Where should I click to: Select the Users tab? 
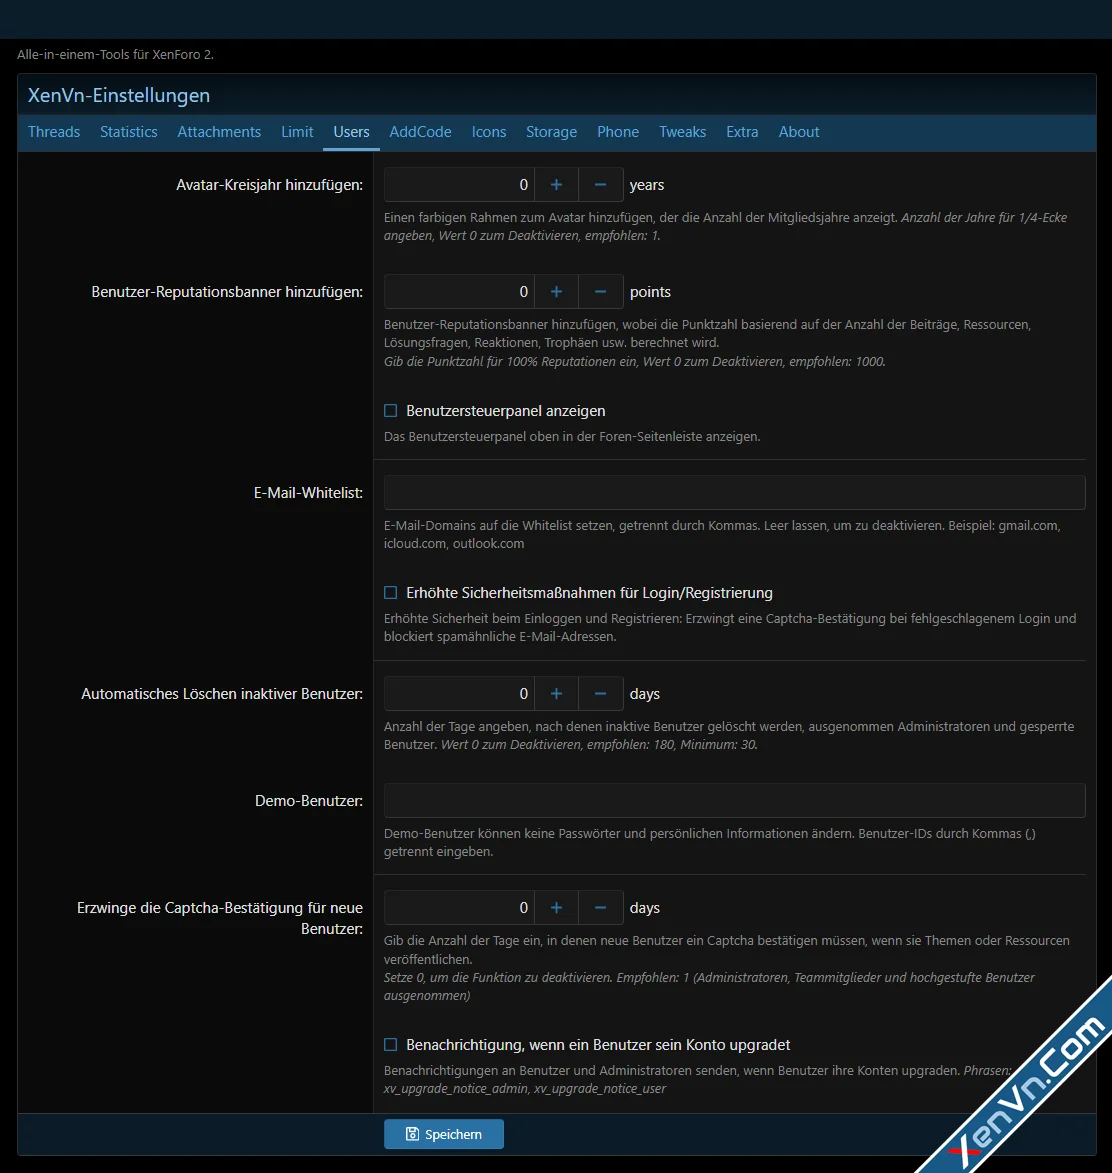[352, 132]
